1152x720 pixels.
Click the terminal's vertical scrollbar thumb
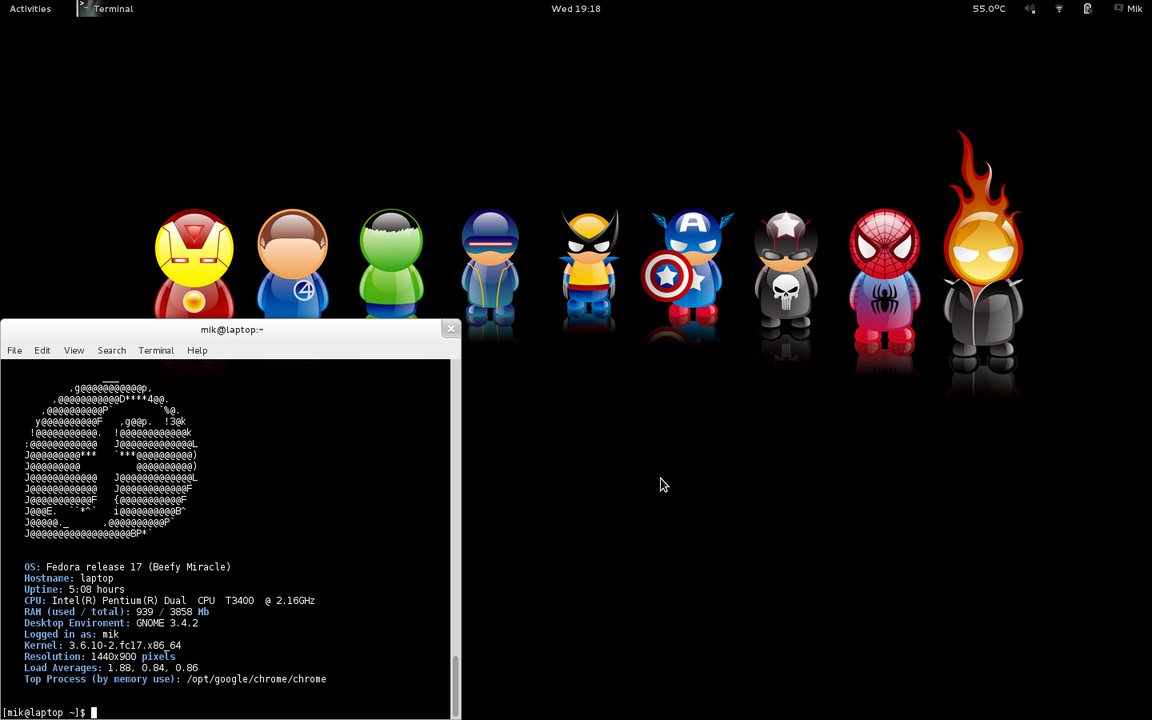point(456,685)
